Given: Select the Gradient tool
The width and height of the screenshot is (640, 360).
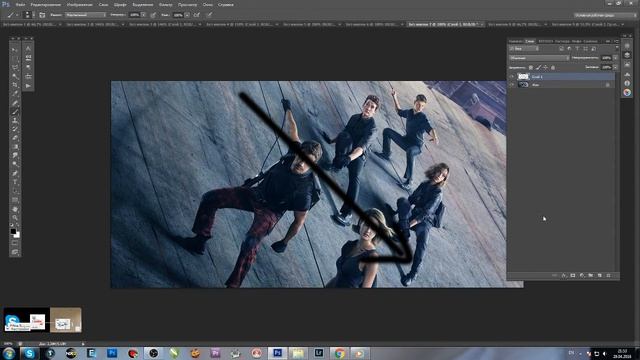Looking at the screenshot, I should [15, 147].
